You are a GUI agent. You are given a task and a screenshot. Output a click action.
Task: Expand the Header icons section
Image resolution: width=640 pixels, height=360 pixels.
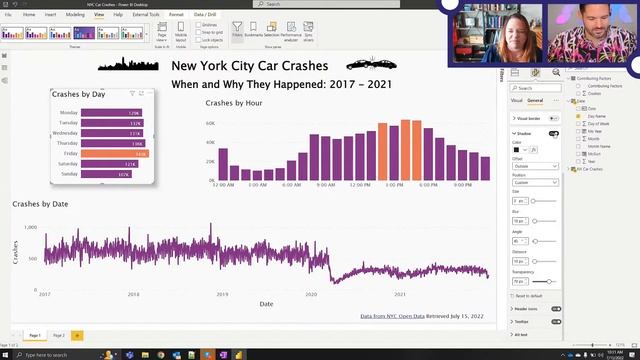pyautogui.click(x=512, y=309)
